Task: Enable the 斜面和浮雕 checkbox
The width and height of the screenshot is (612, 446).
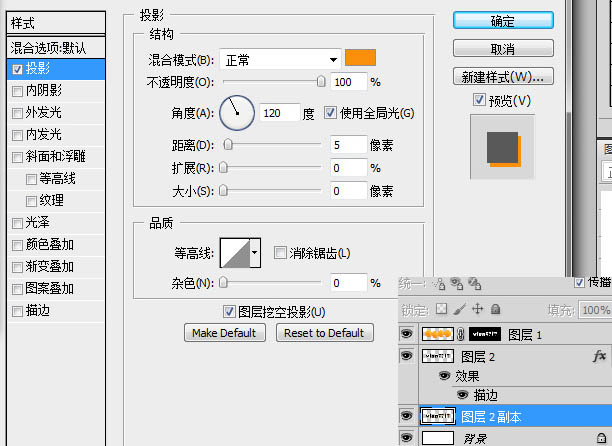Action: (17, 157)
